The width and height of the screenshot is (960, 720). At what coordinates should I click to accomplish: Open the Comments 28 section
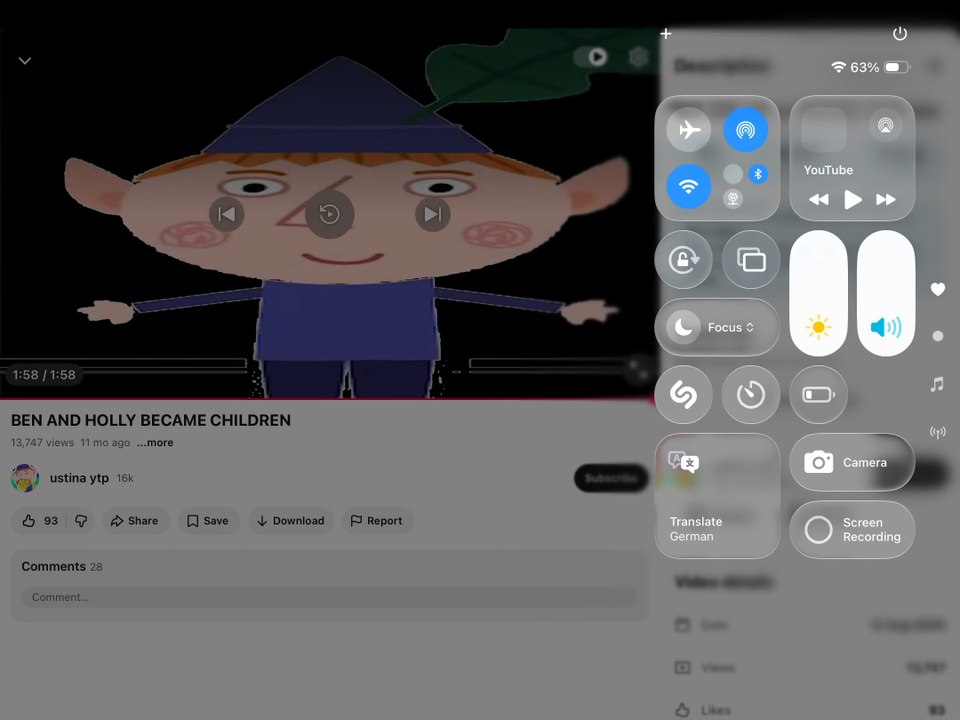(62, 567)
